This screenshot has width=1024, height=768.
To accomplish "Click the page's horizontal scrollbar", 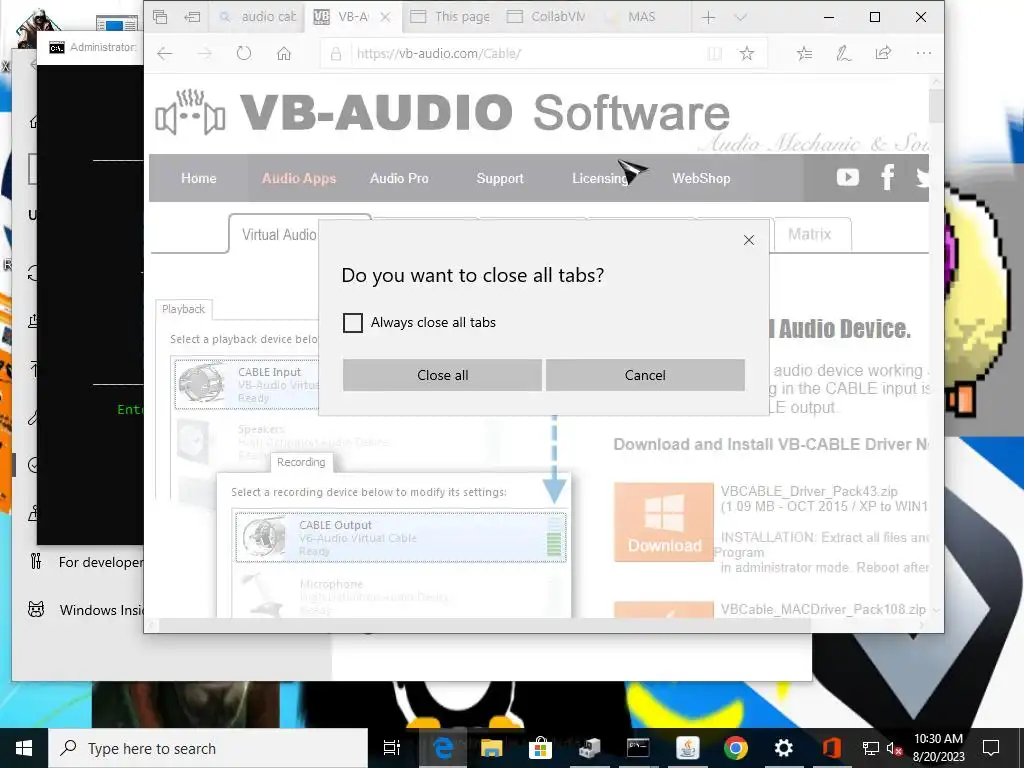I will [x=483, y=625].
